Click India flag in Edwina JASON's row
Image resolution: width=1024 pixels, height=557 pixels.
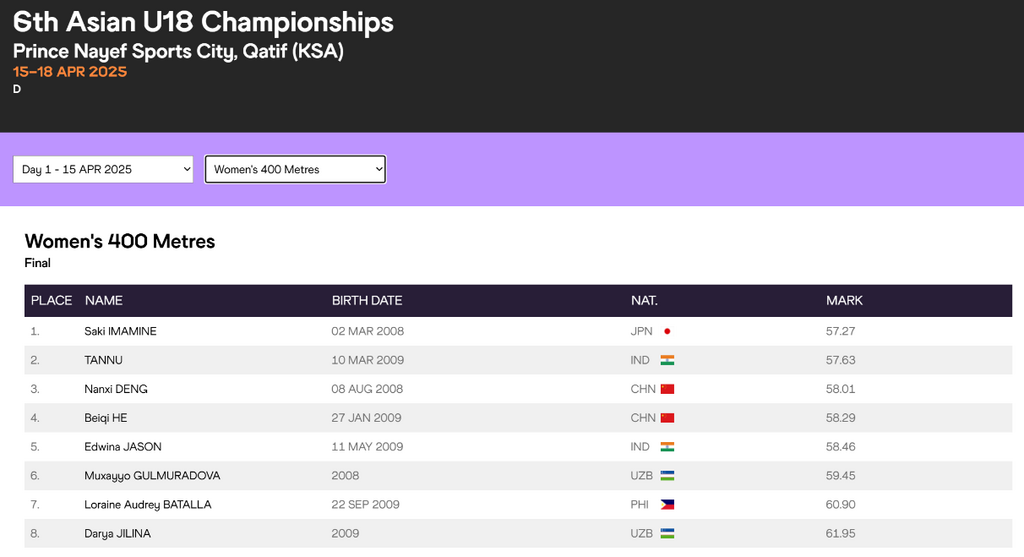click(667, 447)
